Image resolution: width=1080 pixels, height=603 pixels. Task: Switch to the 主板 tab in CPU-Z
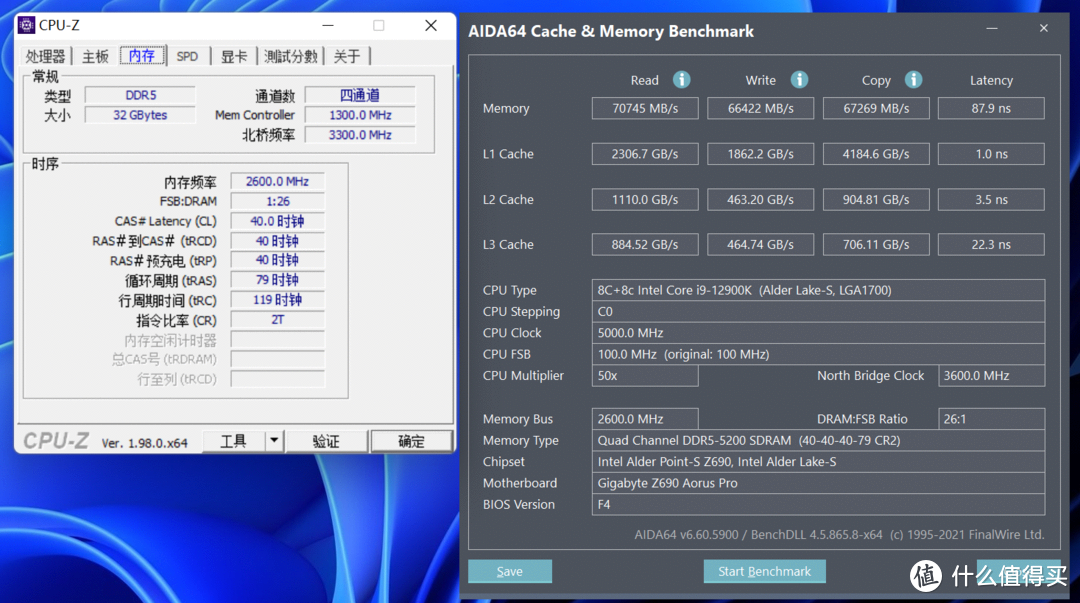[x=96, y=56]
